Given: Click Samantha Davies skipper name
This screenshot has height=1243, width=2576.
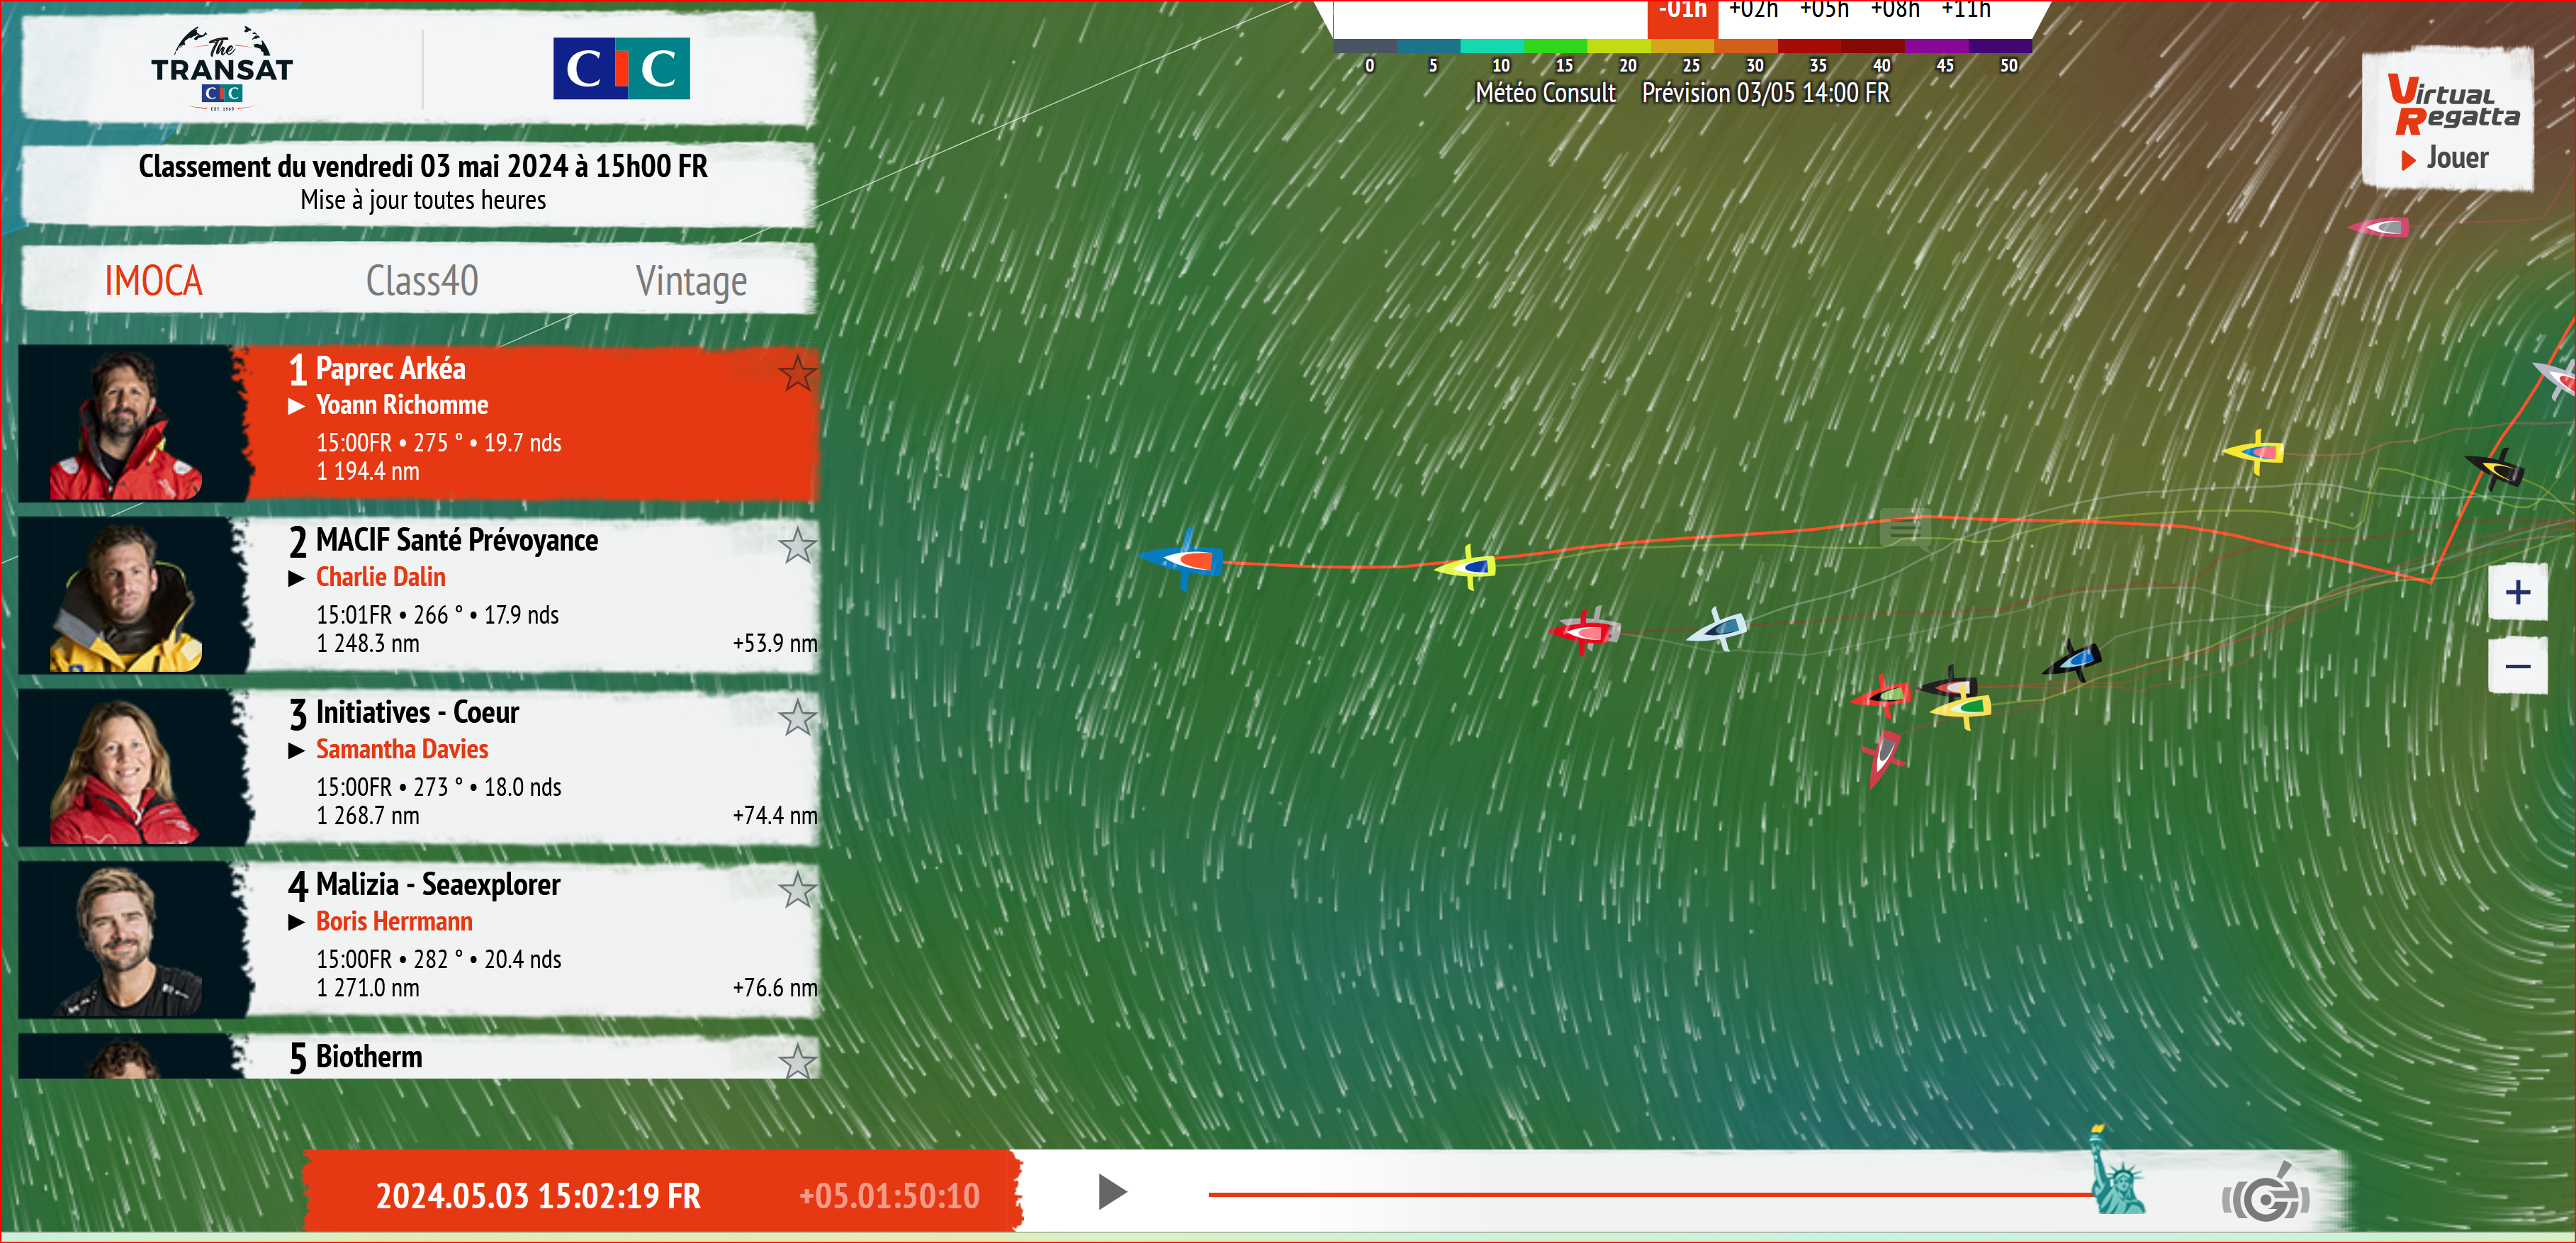Looking at the screenshot, I should point(402,749).
